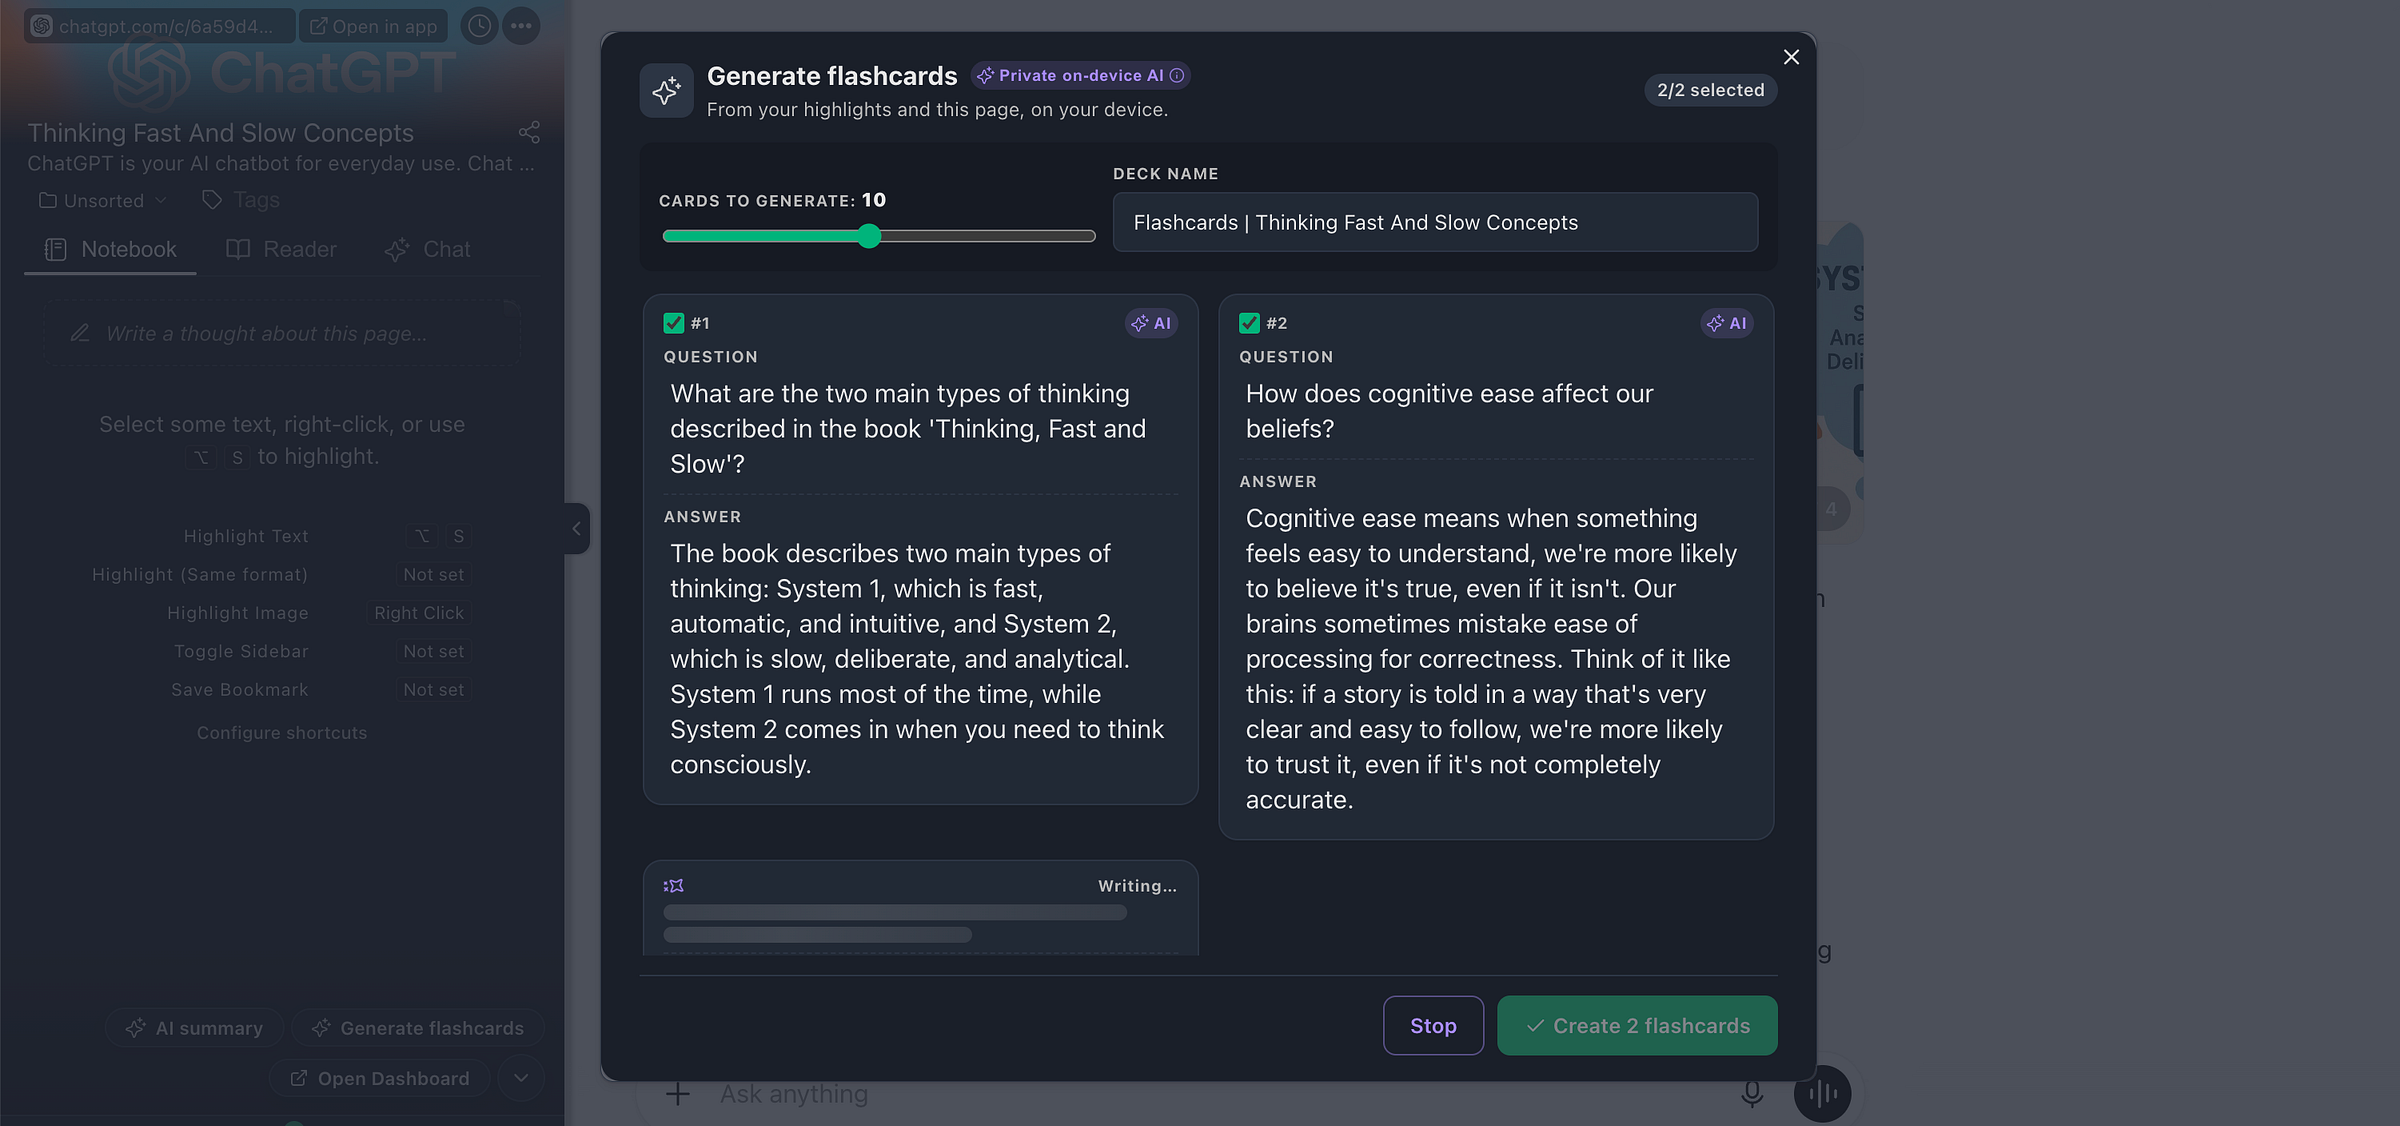Open the Private on-device AI info icon
This screenshot has height=1126, width=2400.
tap(1177, 76)
